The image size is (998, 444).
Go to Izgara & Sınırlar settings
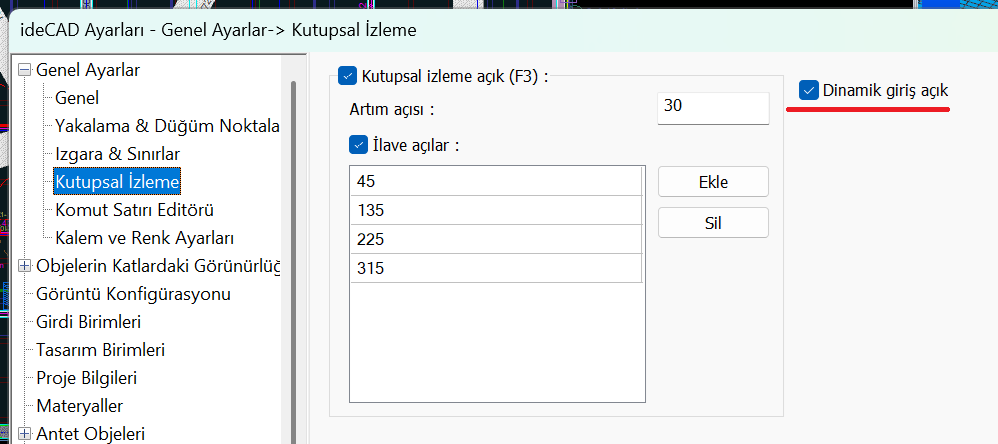117,154
